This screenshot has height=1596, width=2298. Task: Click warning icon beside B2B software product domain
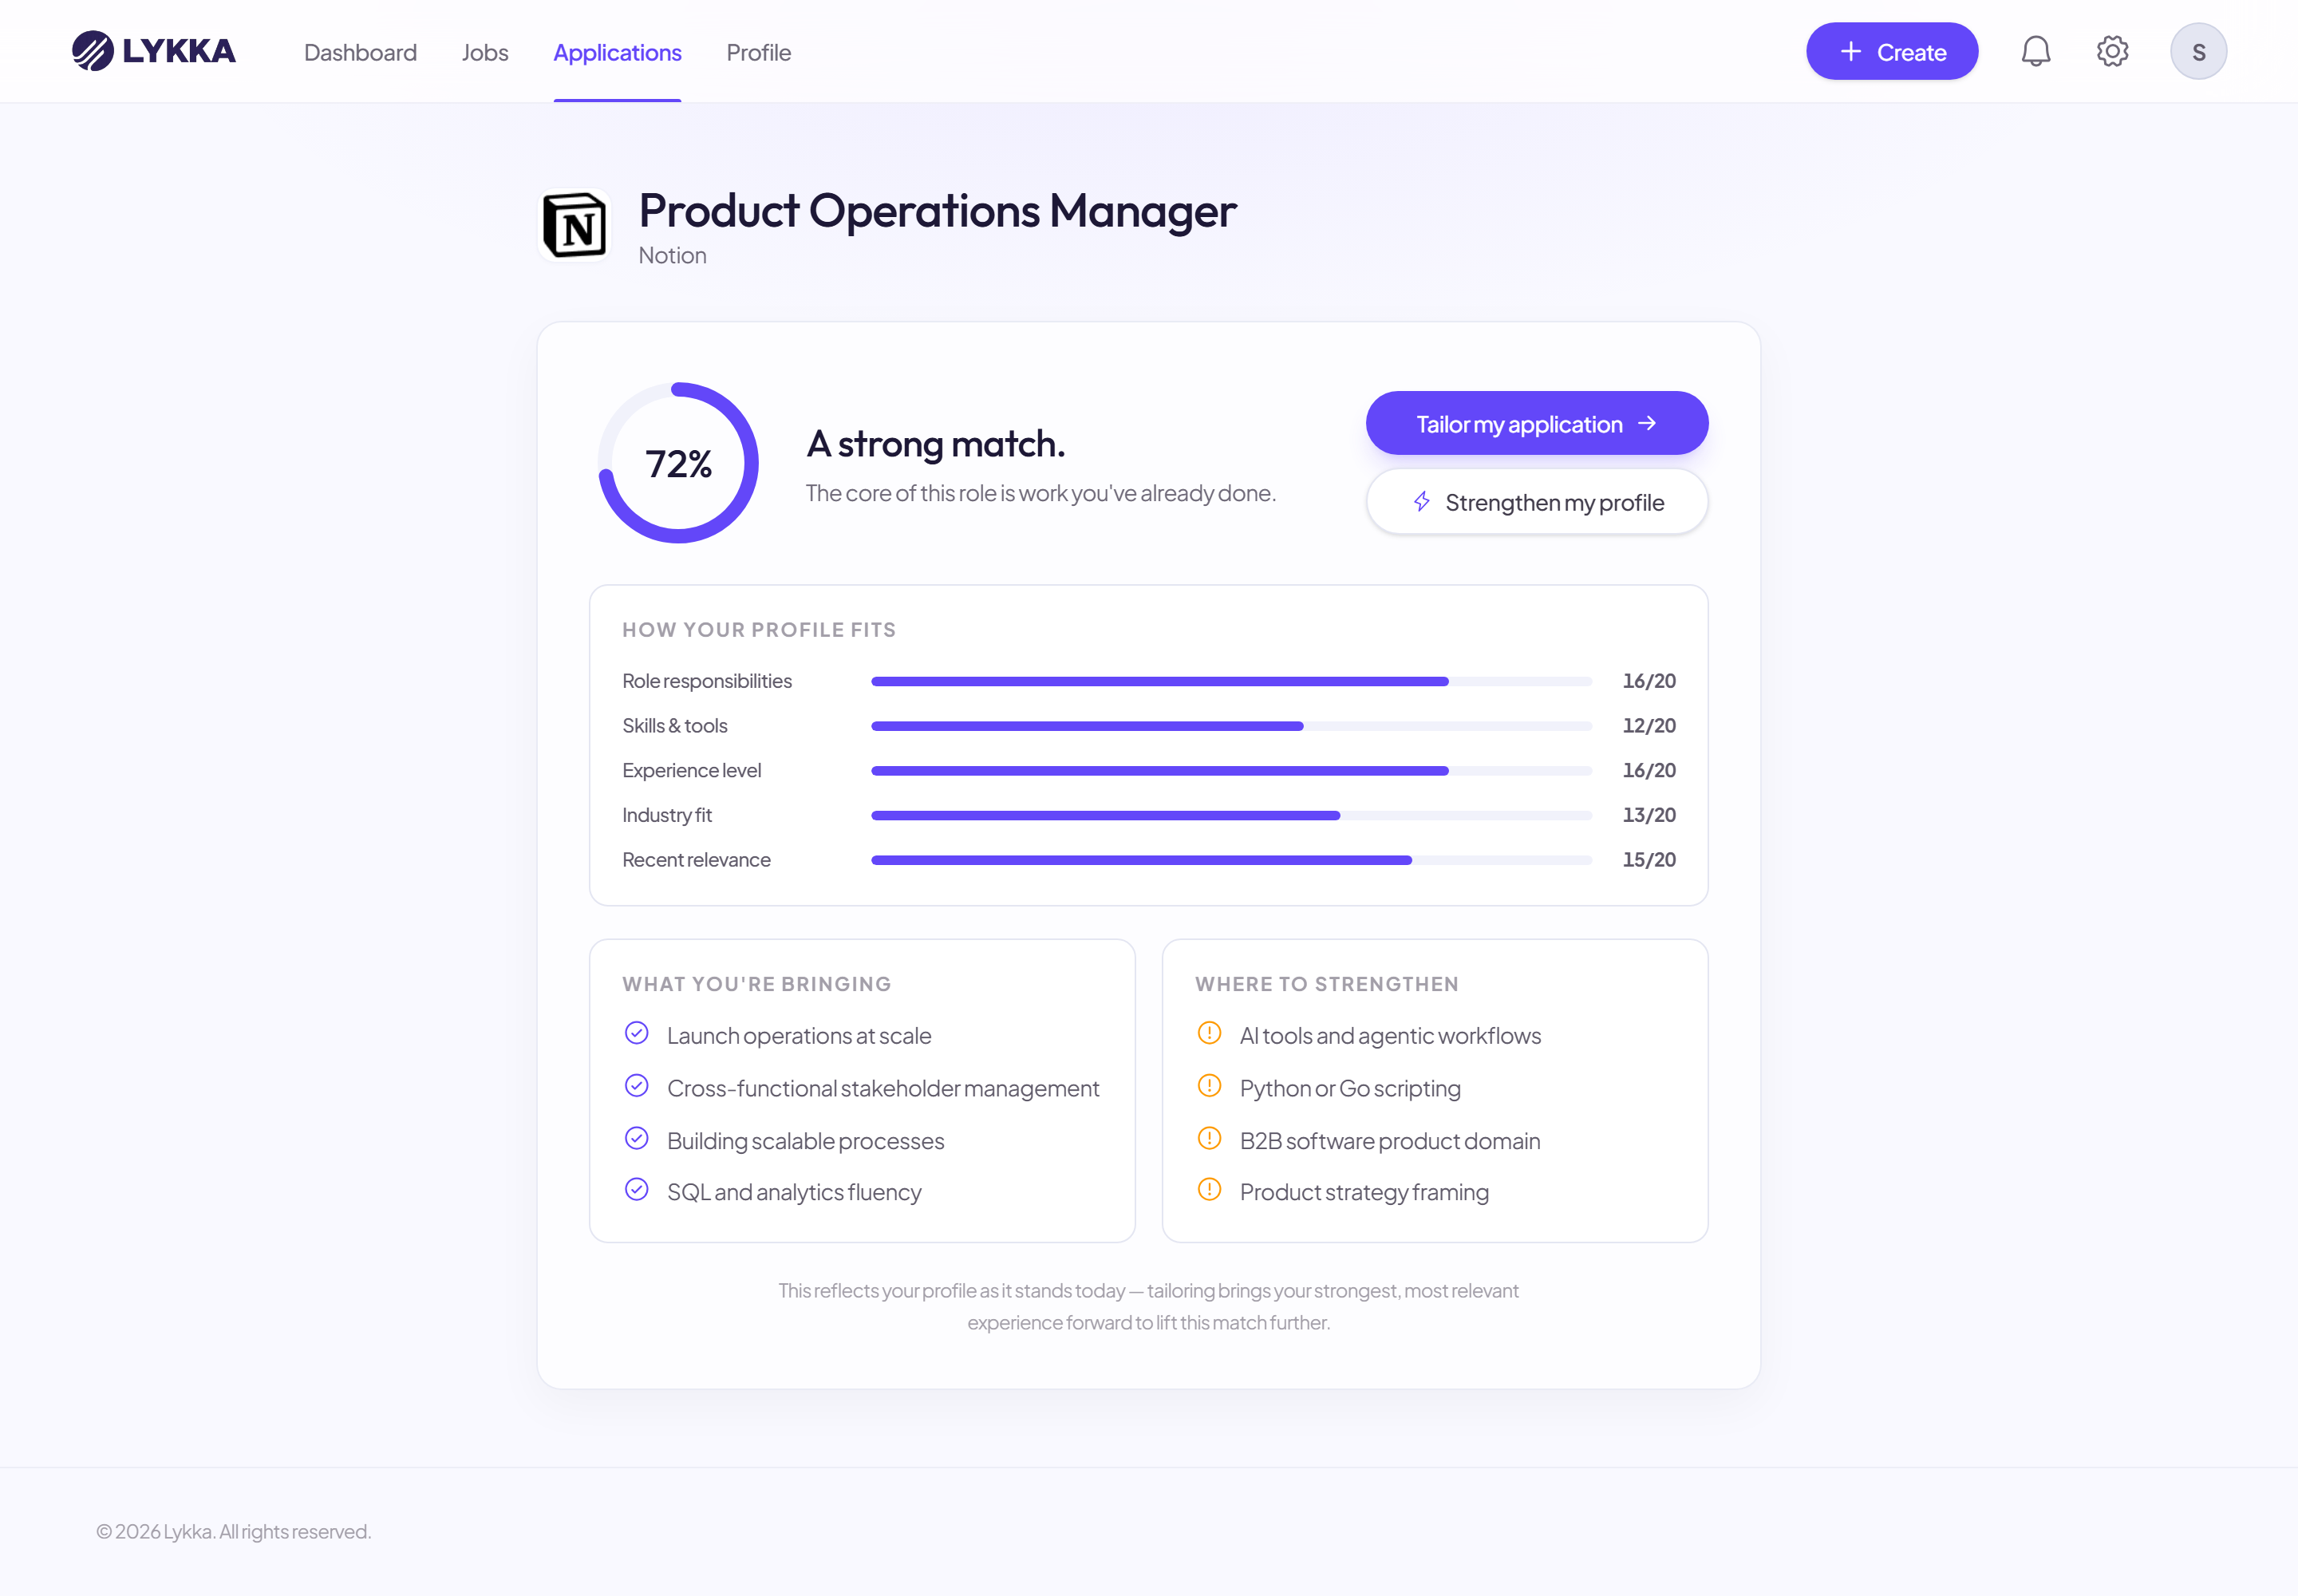click(x=1209, y=1138)
